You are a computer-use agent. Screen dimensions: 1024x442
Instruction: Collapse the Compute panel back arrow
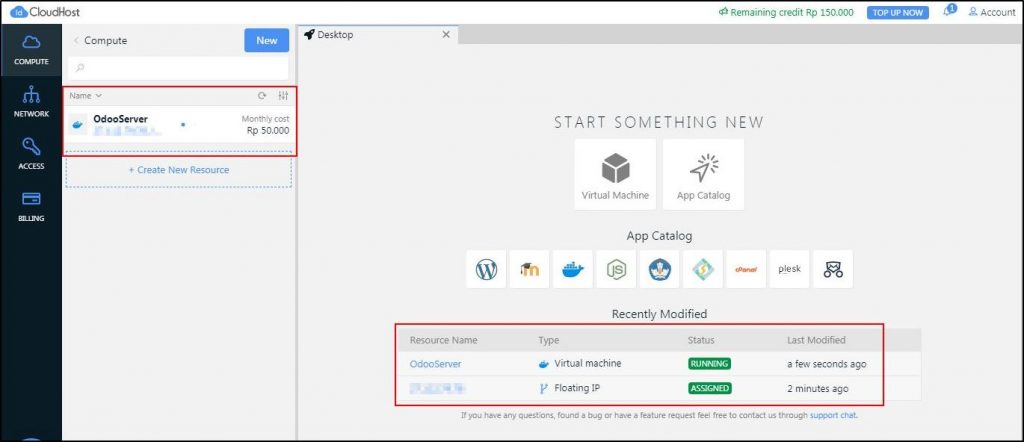pyautogui.click(x=76, y=41)
